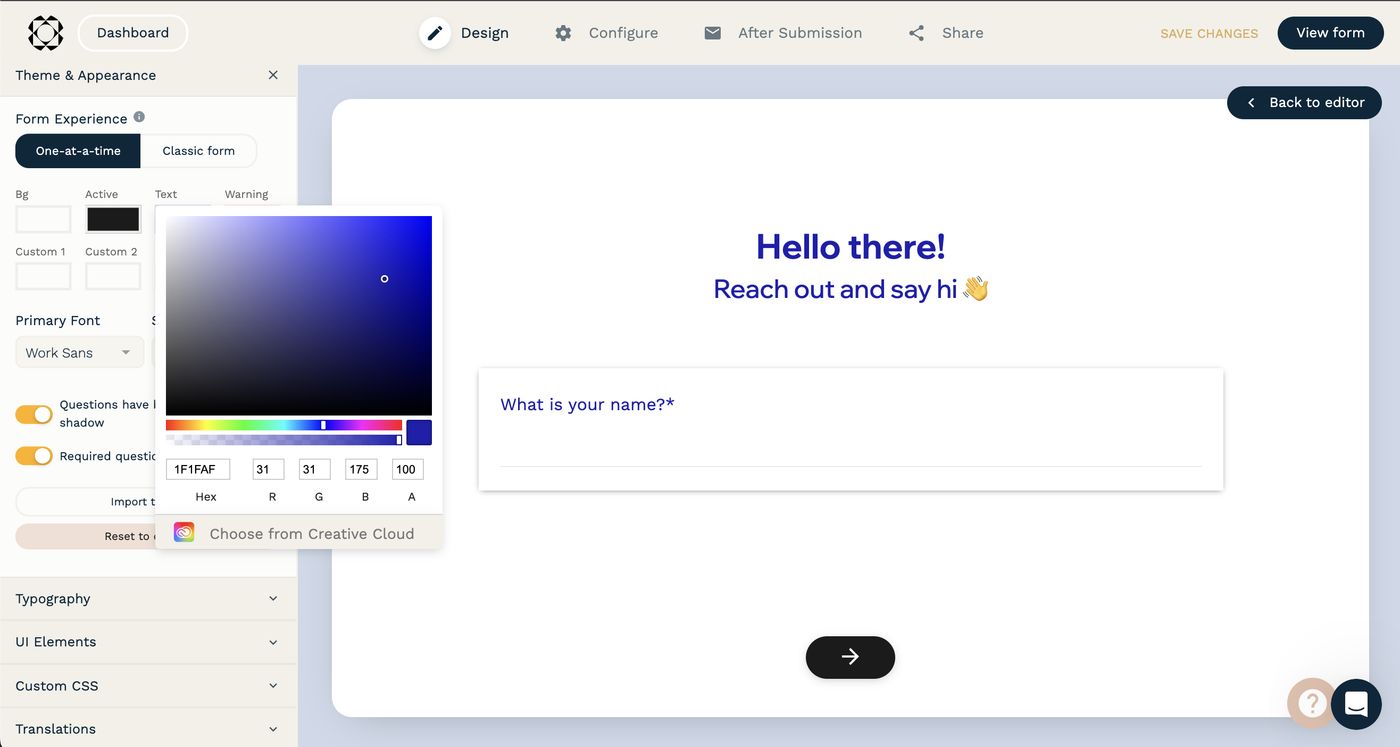The height and width of the screenshot is (747, 1400).
Task: Click the Active color swatch
Action: tap(113, 219)
